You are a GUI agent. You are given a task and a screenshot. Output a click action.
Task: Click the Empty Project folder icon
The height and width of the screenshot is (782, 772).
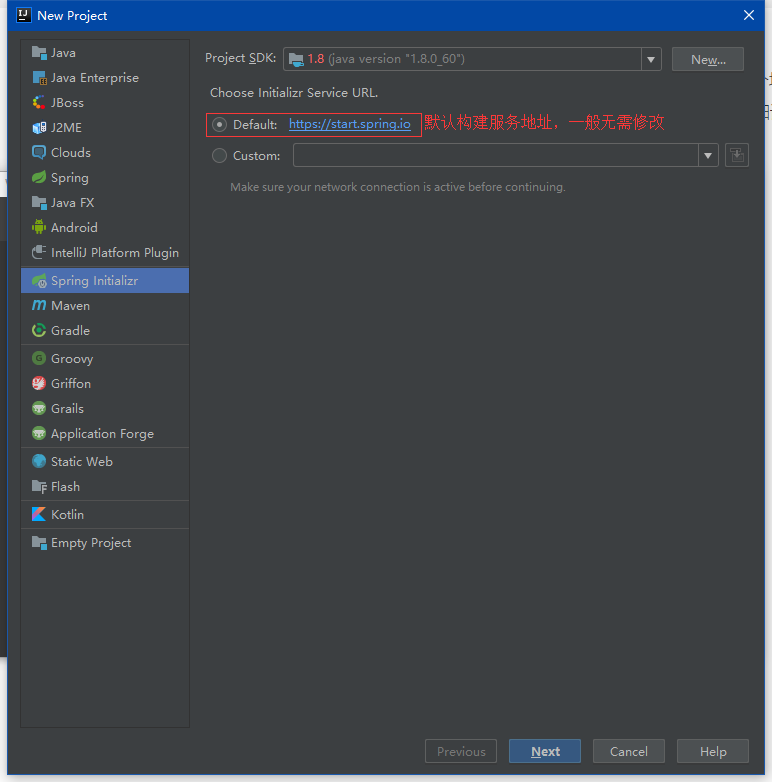coord(39,543)
